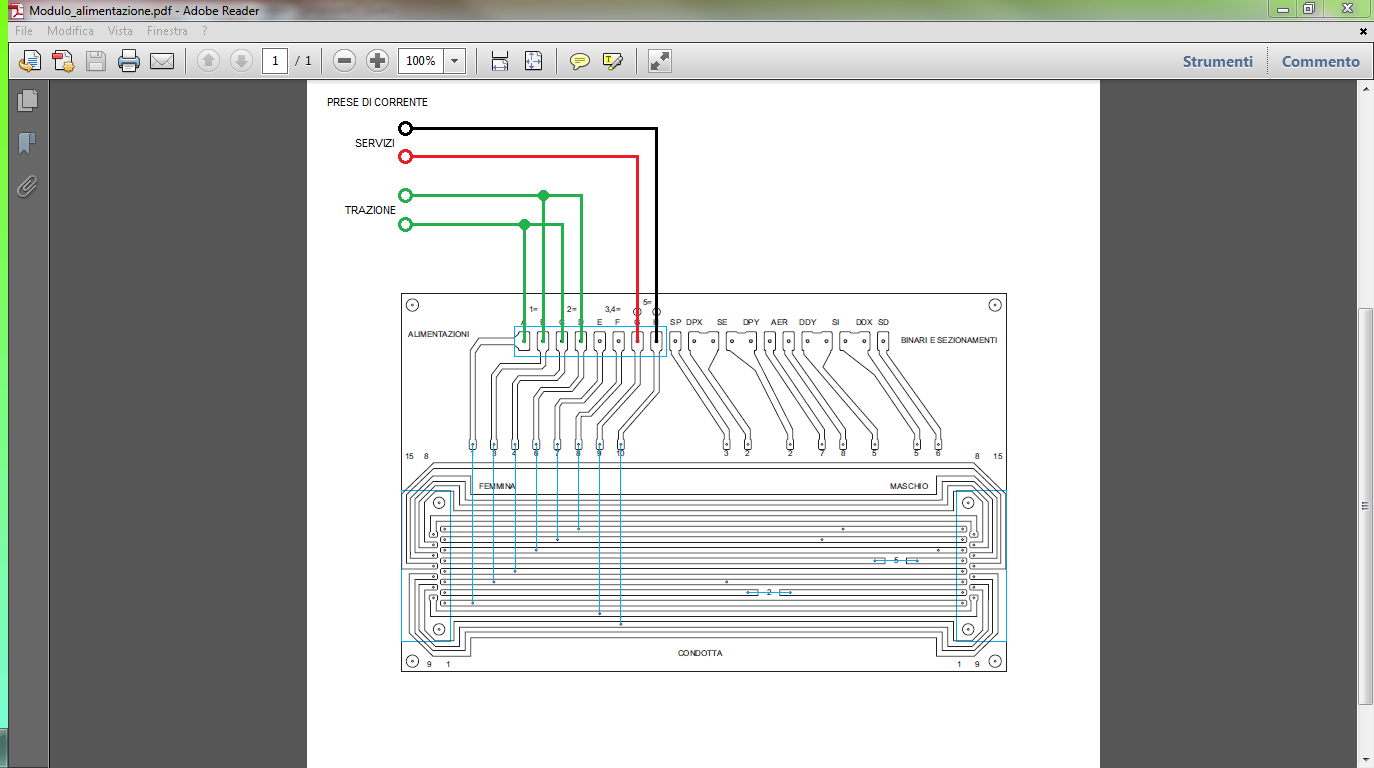
Task: Go to previous page arrow
Action: click(208, 61)
